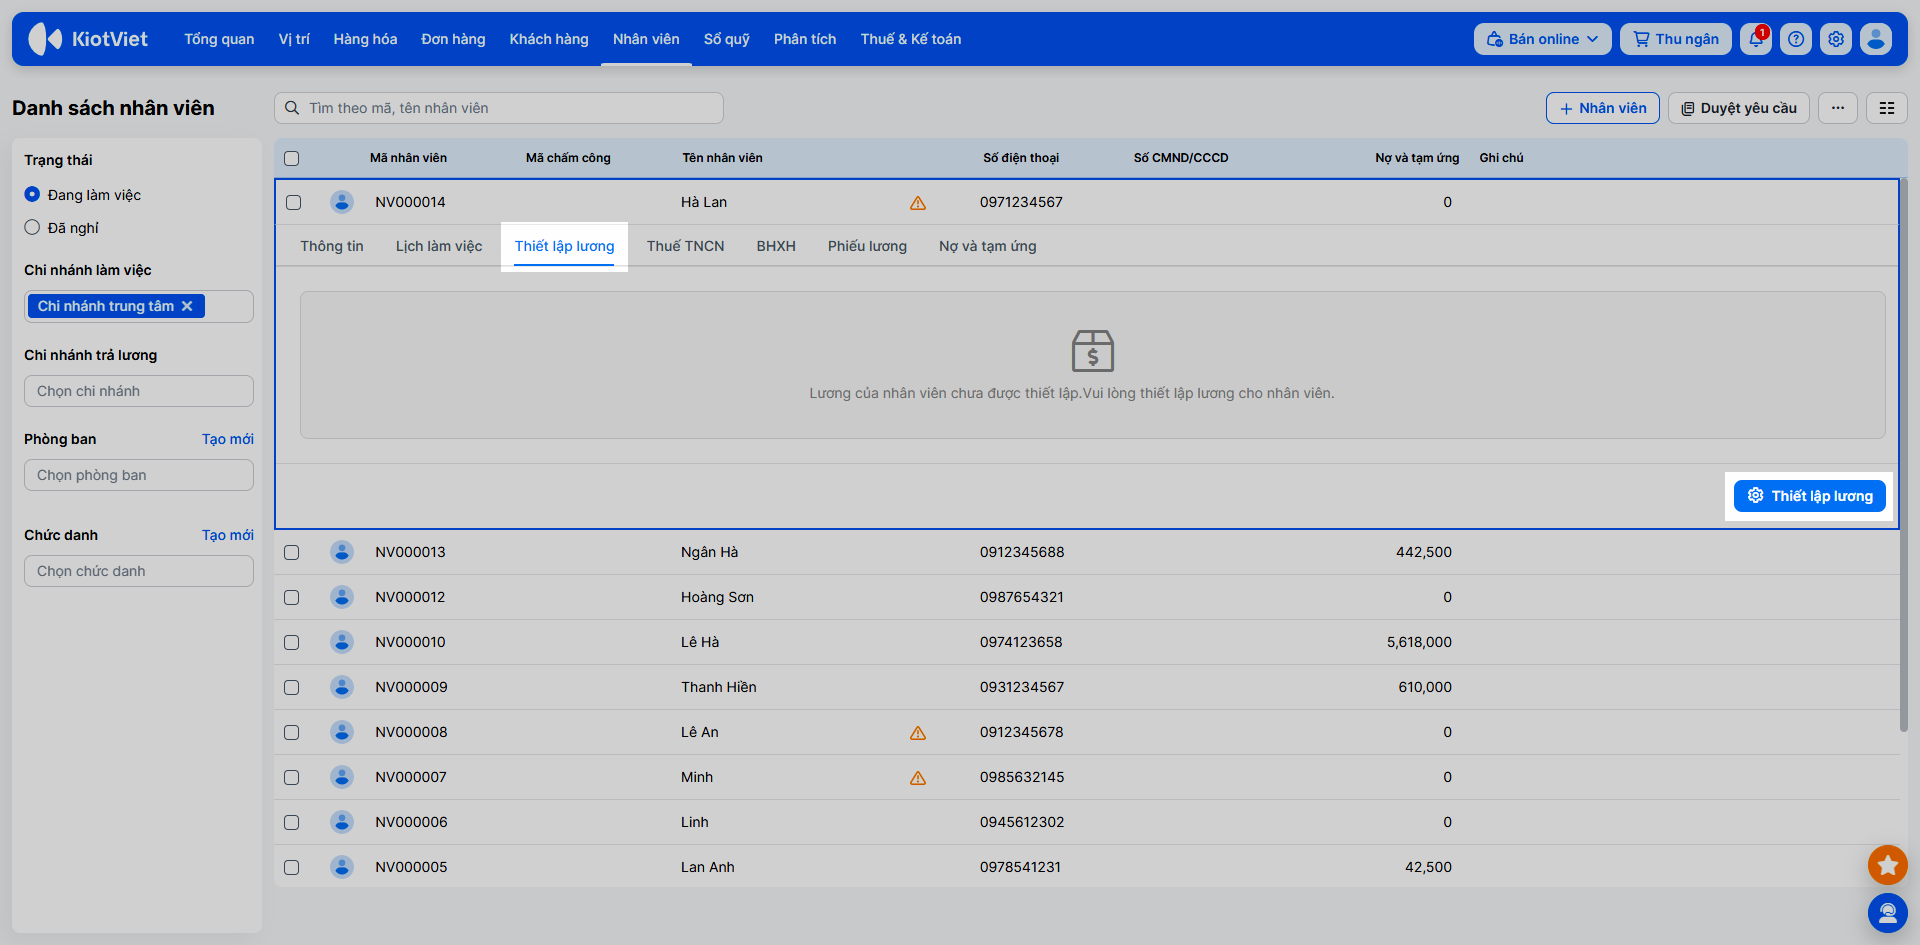
Task: Click the warning icon beside Hà Lan
Action: pos(918,203)
